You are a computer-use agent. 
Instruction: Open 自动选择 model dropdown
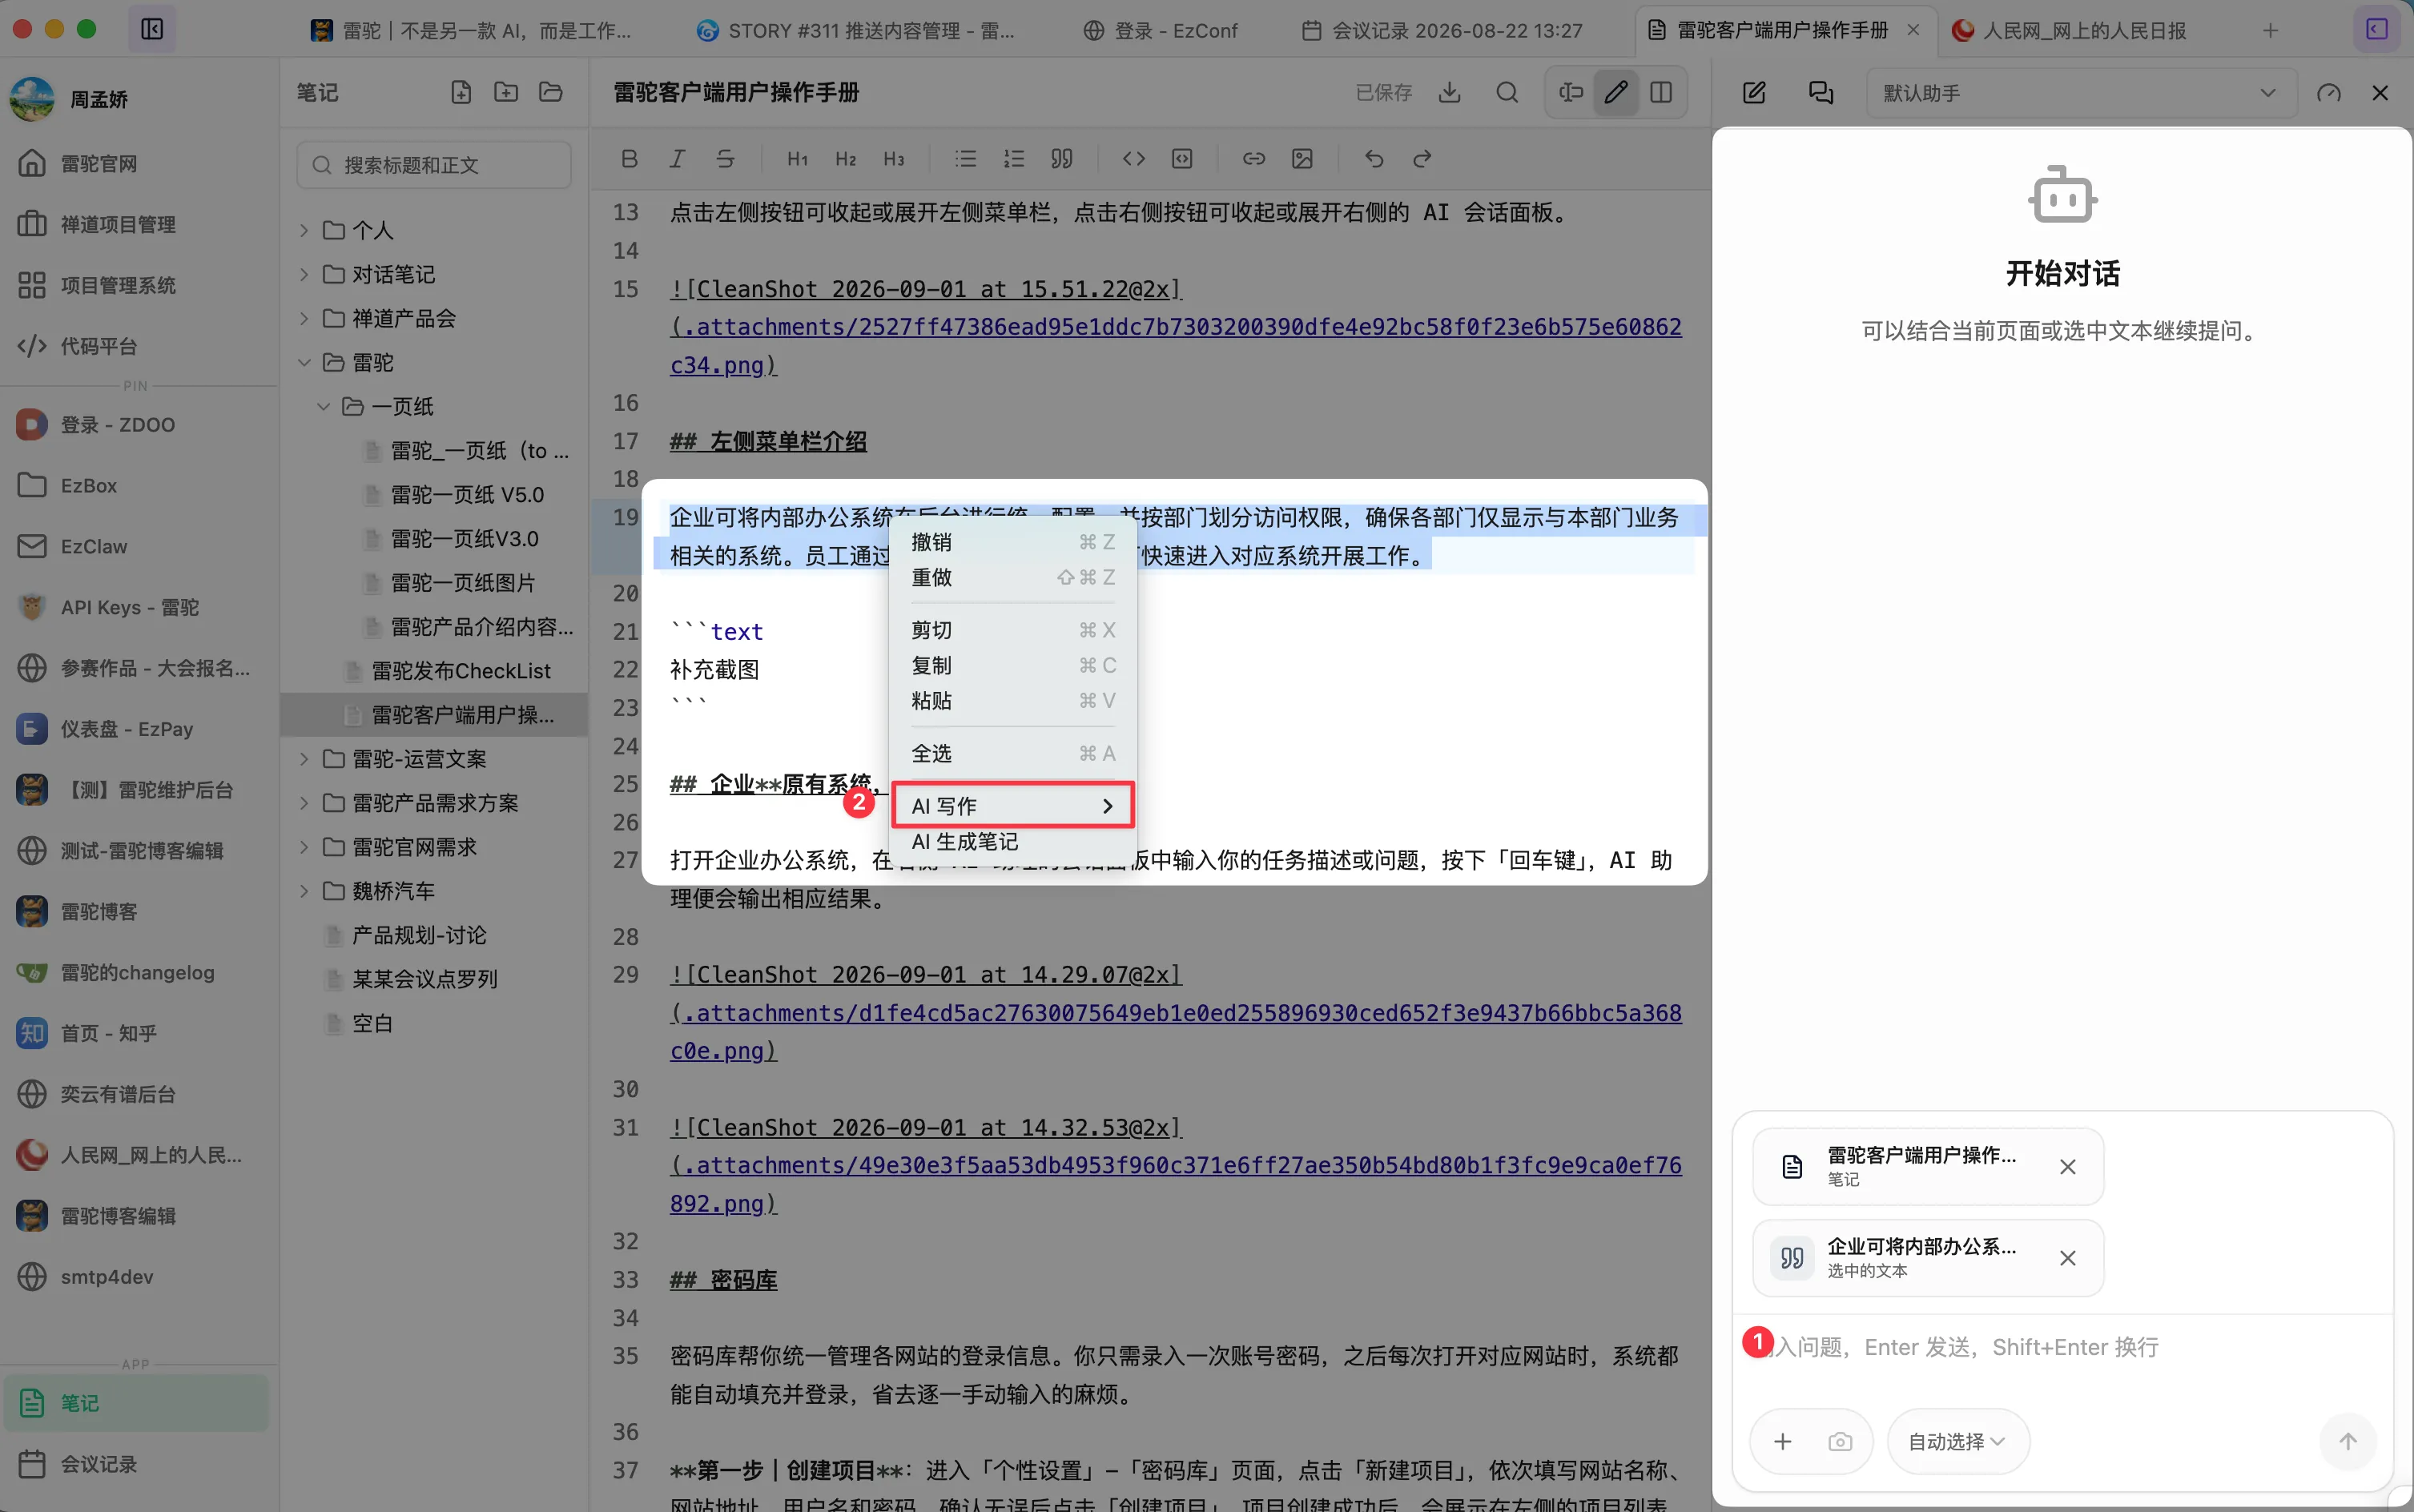[1957, 1441]
